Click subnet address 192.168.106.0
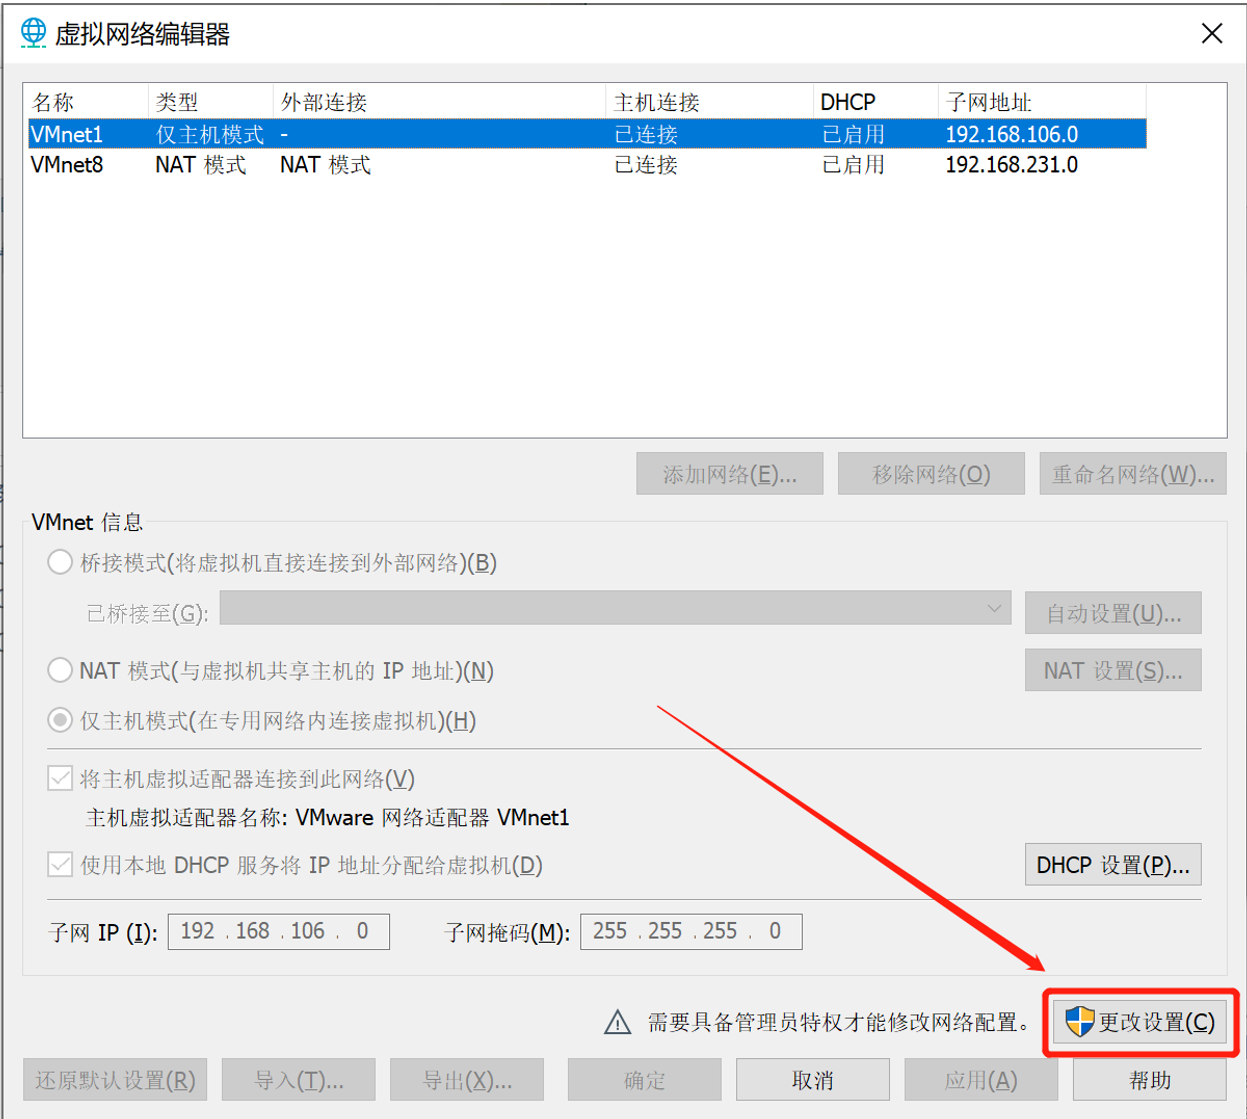Image resolution: width=1247 pixels, height=1119 pixels. point(1011,134)
